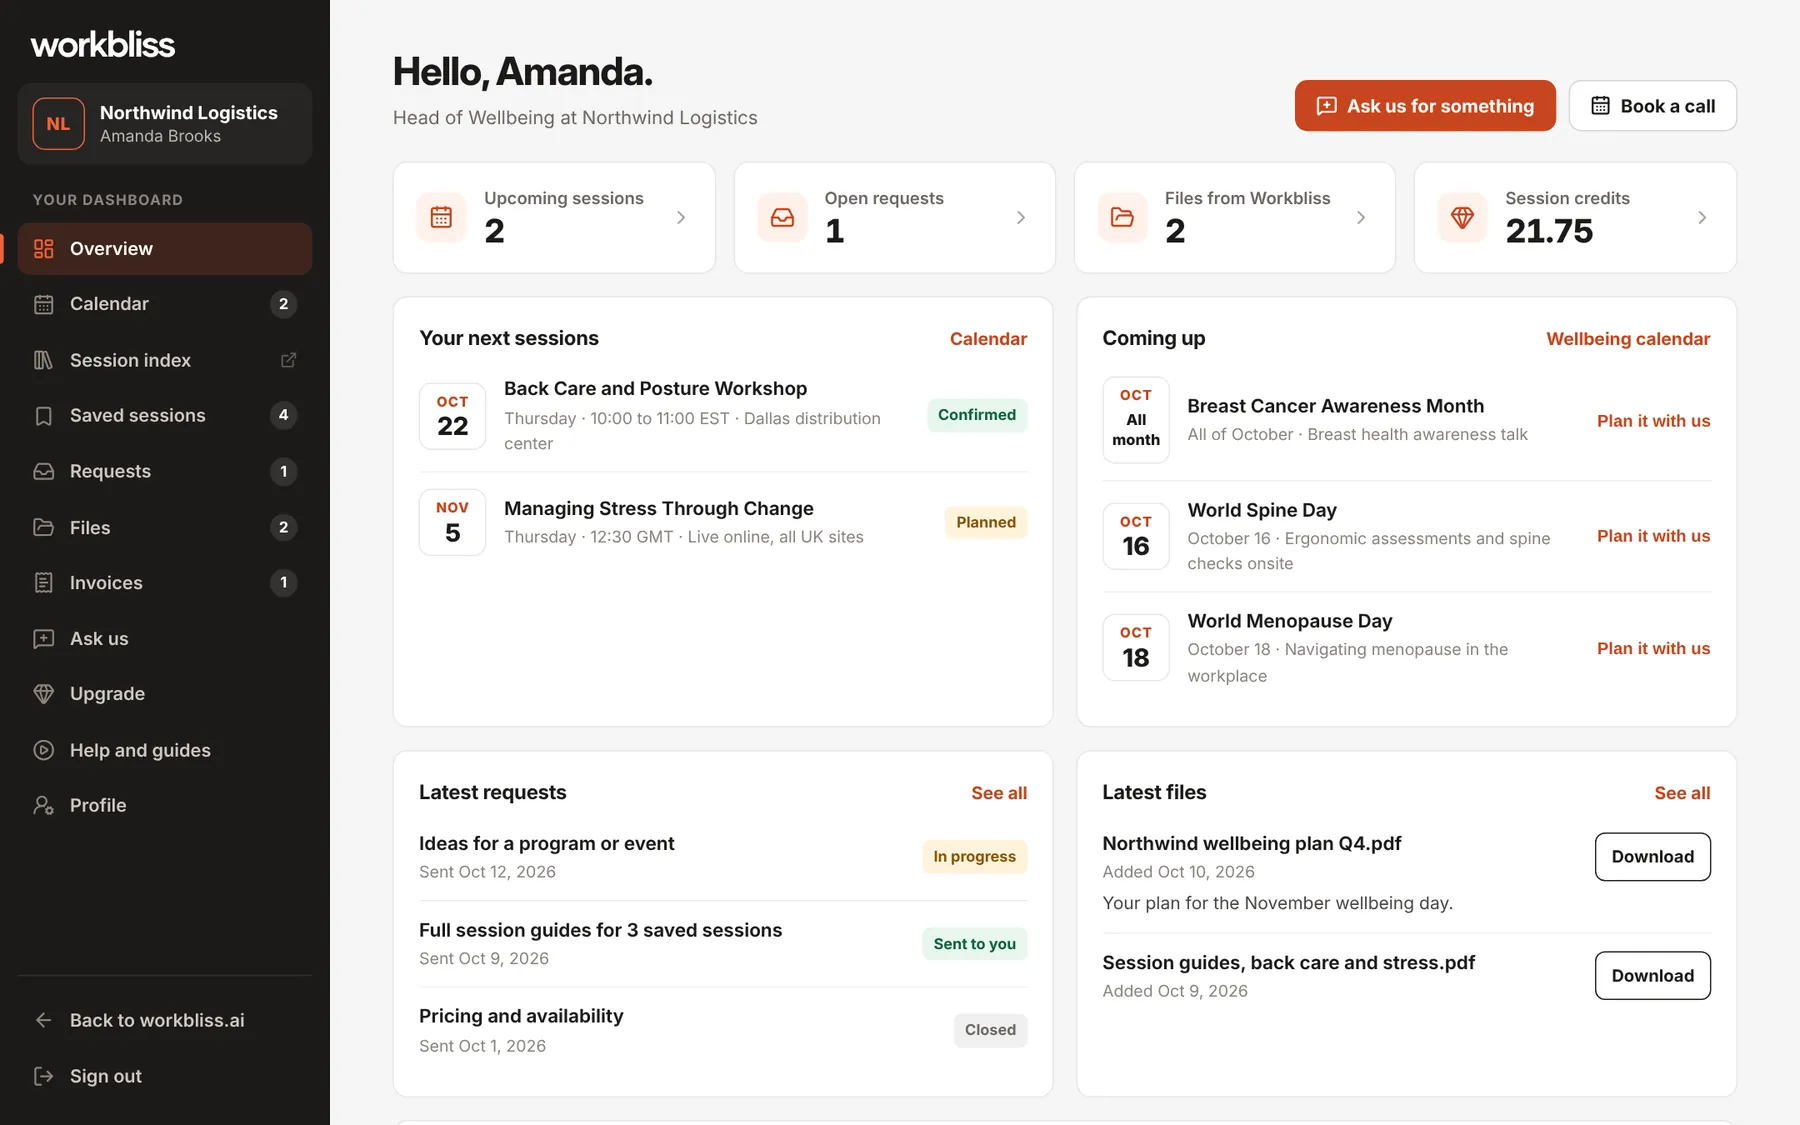Click the Calendar icon in sidebar
This screenshot has height=1125, width=1800.
pyautogui.click(x=43, y=304)
